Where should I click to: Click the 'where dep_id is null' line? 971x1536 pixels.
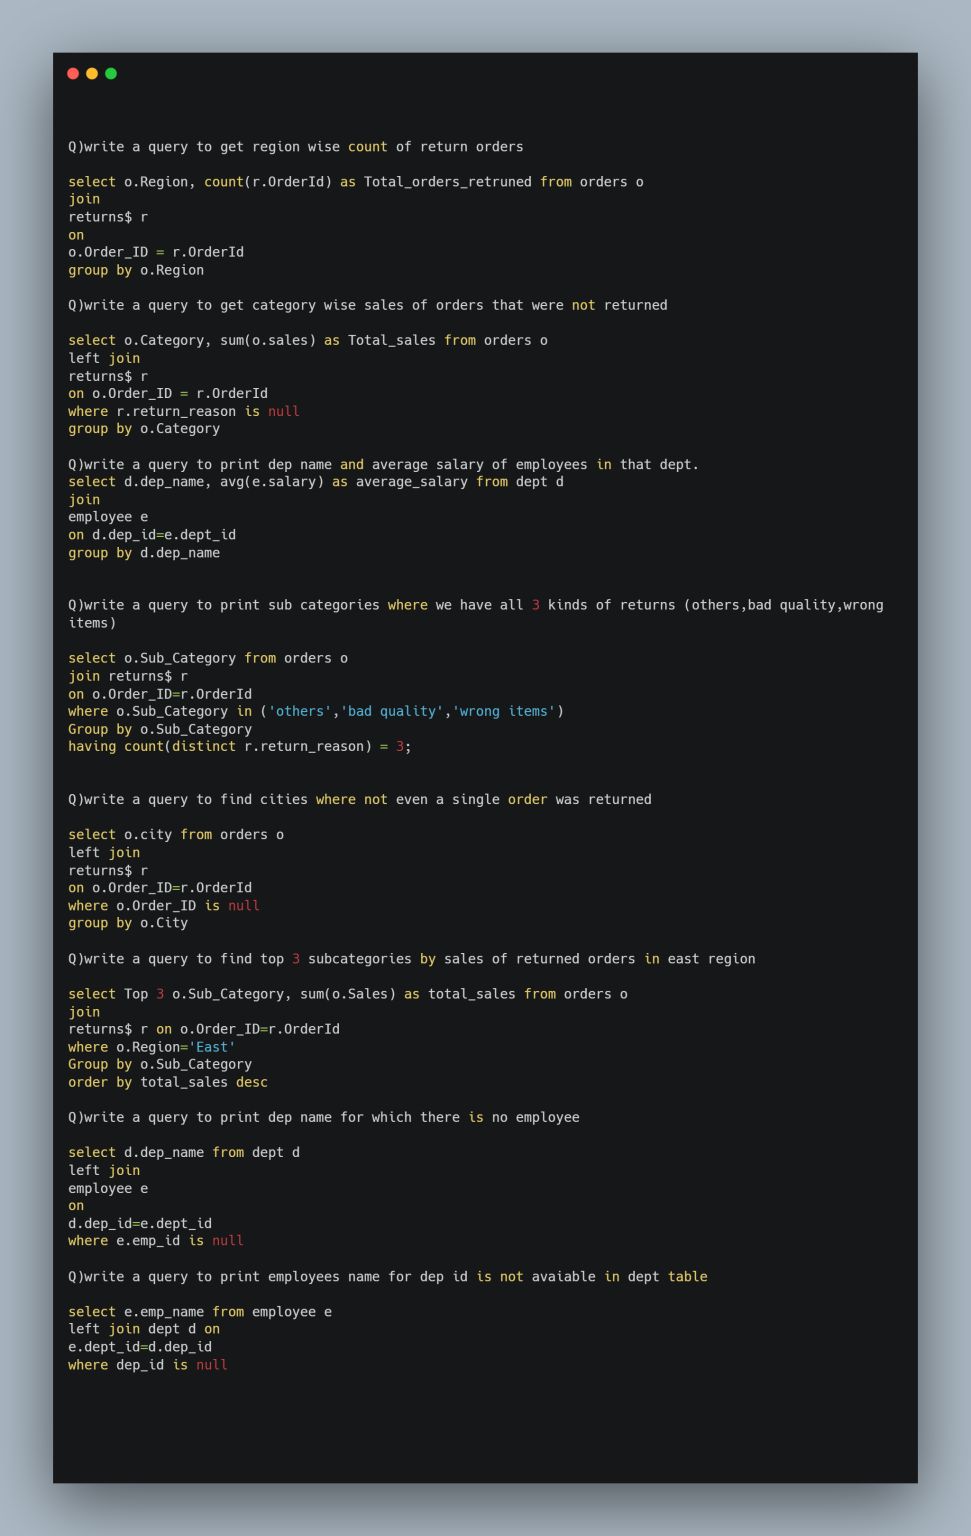(148, 1365)
